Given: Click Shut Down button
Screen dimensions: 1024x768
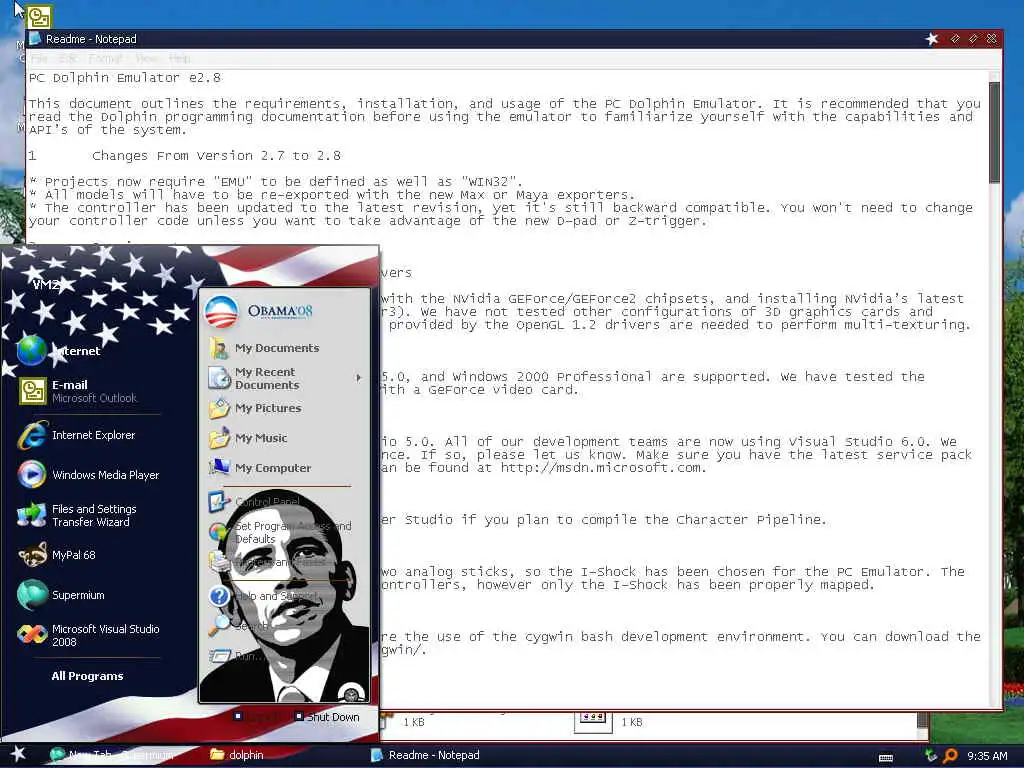Looking at the screenshot, I should [327, 717].
